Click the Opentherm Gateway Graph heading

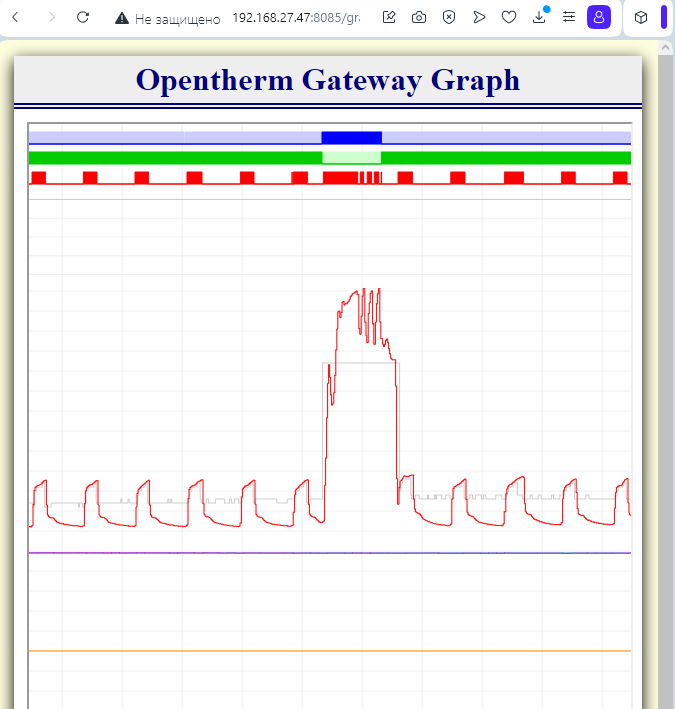click(328, 80)
